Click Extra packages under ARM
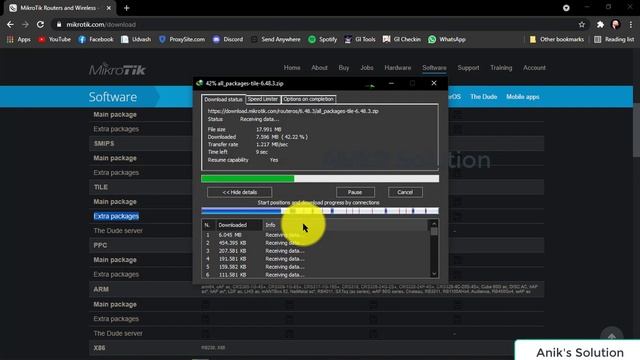 (x=116, y=319)
